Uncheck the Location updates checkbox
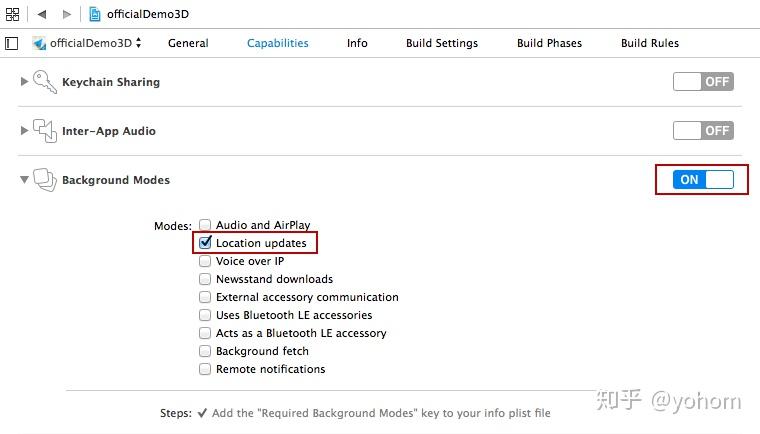Image resolution: width=760 pixels, height=434 pixels. tap(205, 243)
